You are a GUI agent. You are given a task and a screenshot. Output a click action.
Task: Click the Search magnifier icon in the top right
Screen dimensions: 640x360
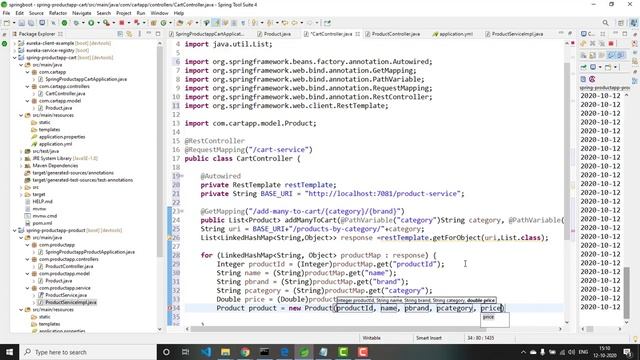click(x=606, y=23)
